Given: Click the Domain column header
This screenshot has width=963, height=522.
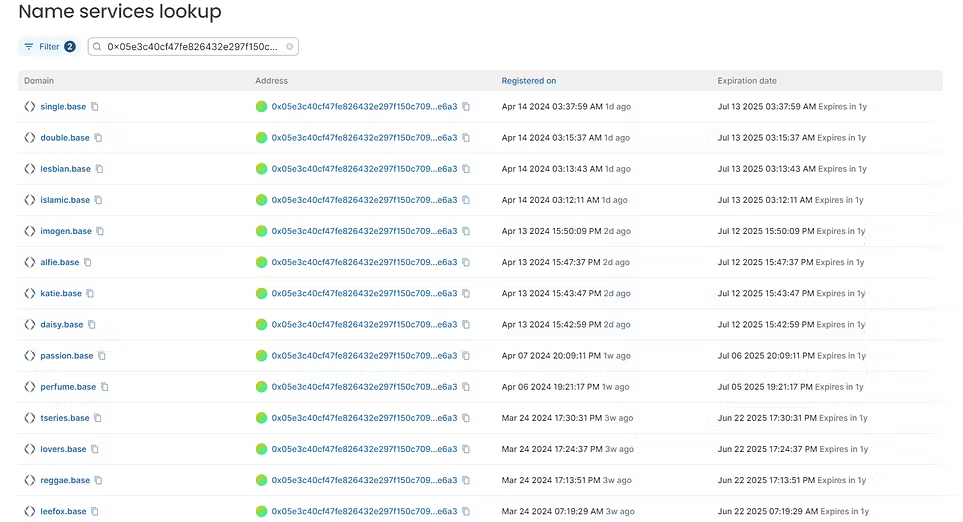Looking at the screenshot, I should click(39, 80).
